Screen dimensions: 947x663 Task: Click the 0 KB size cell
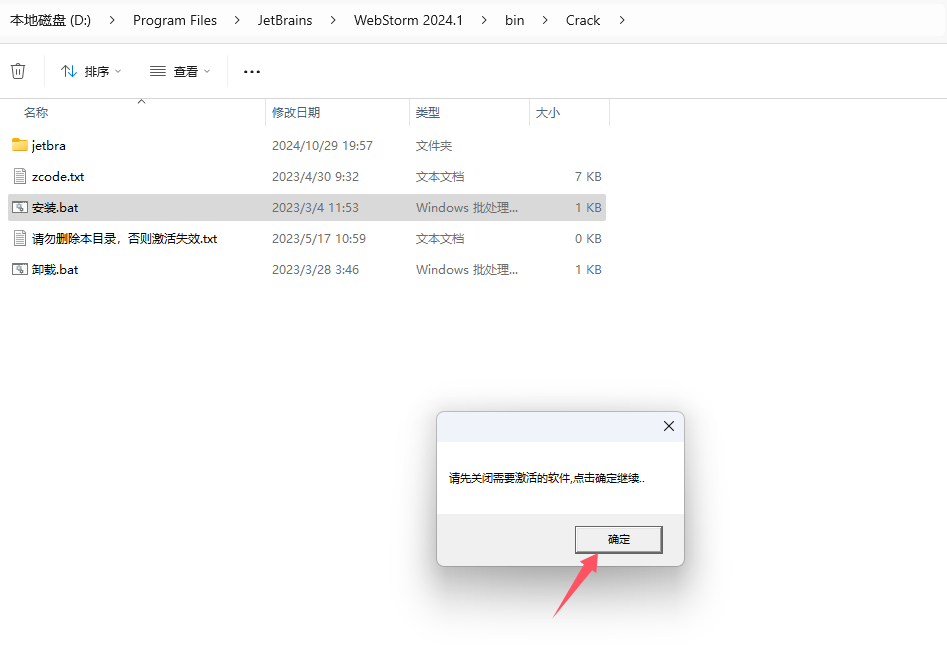[x=588, y=239]
